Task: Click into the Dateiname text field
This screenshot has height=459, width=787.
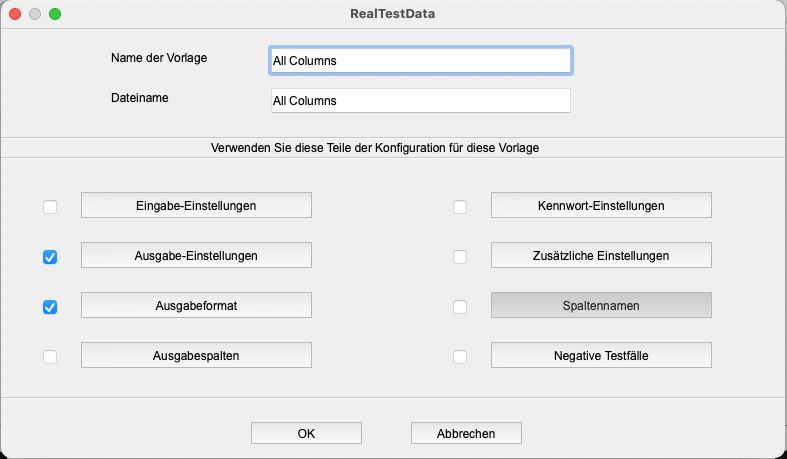Action: [x=421, y=101]
